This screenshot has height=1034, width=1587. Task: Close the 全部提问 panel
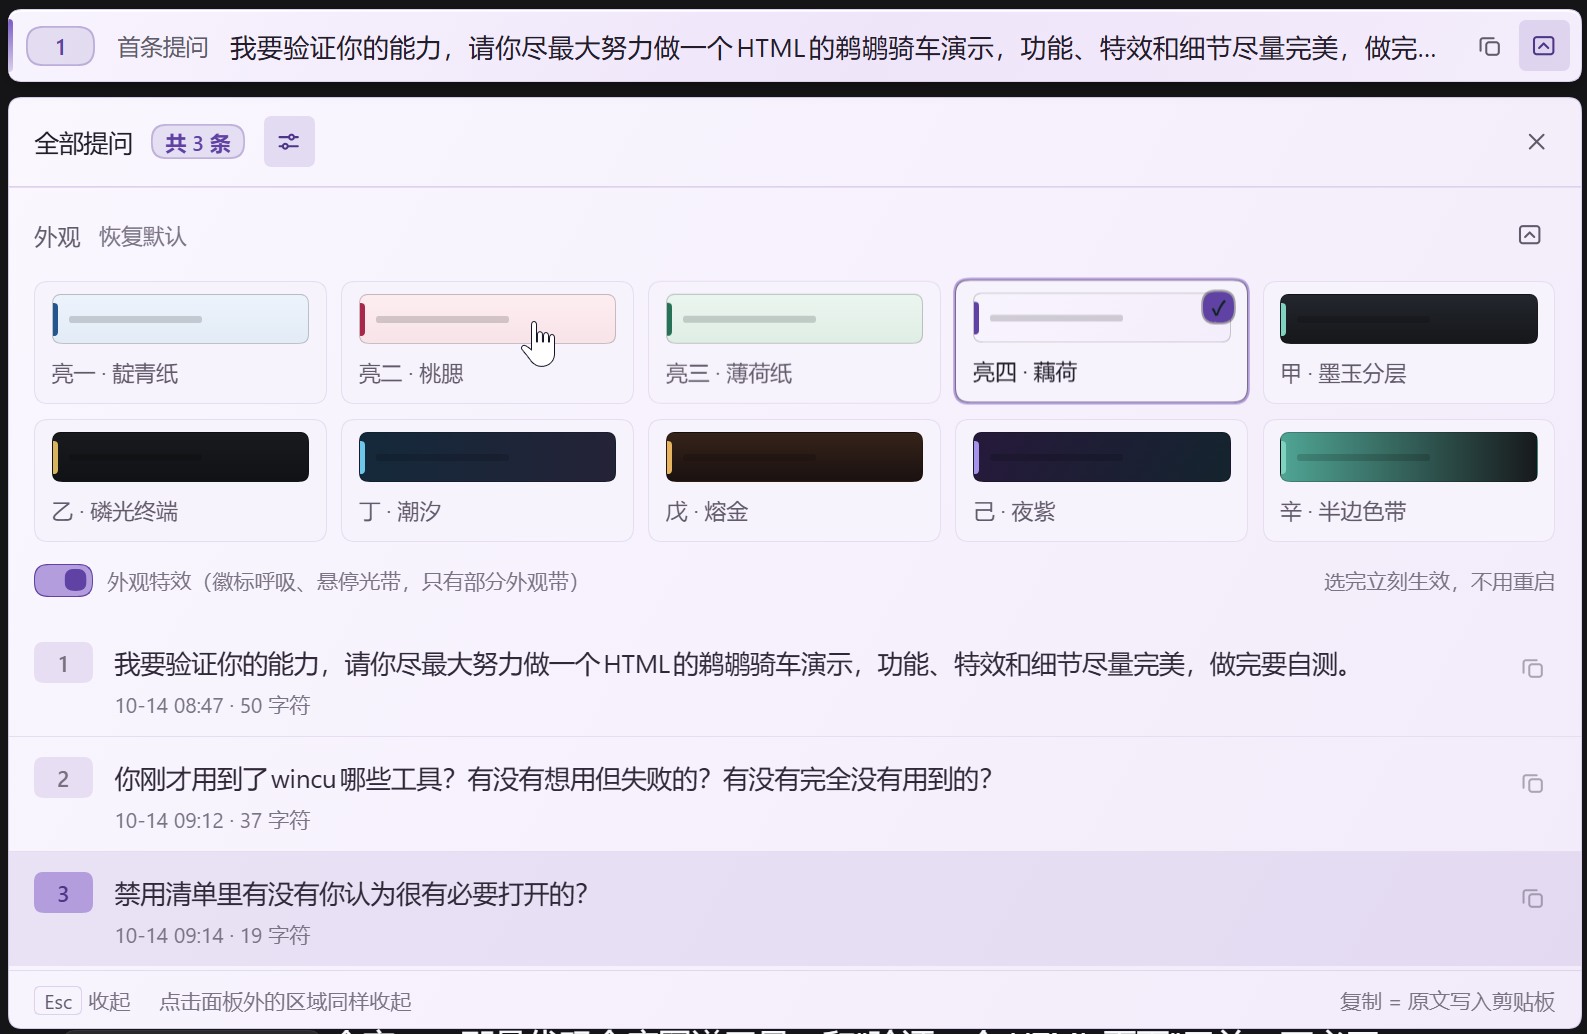1536,142
